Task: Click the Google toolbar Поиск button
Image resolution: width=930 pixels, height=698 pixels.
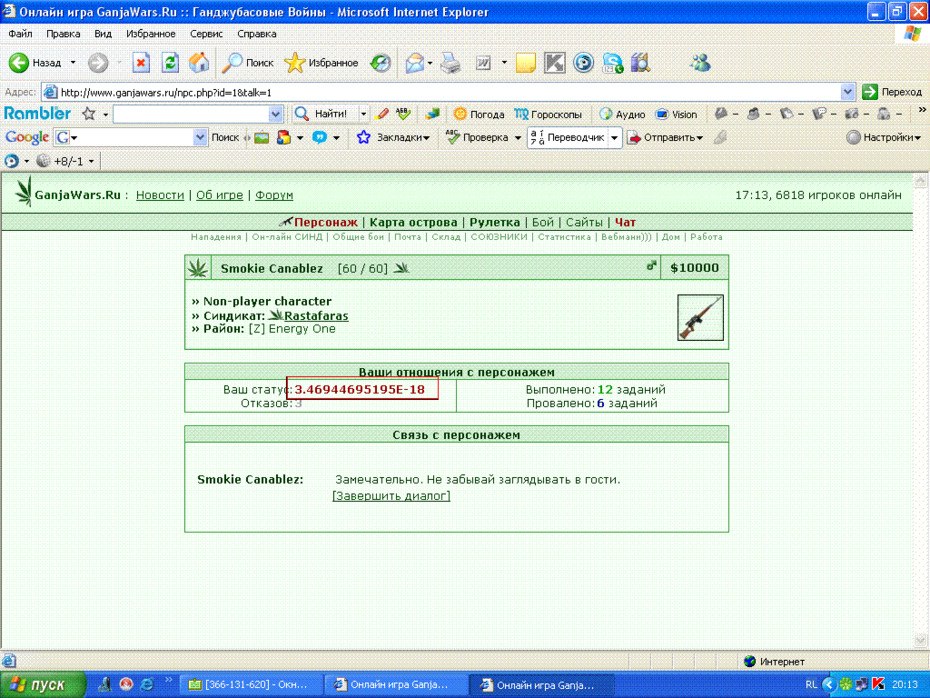Action: [x=225, y=138]
